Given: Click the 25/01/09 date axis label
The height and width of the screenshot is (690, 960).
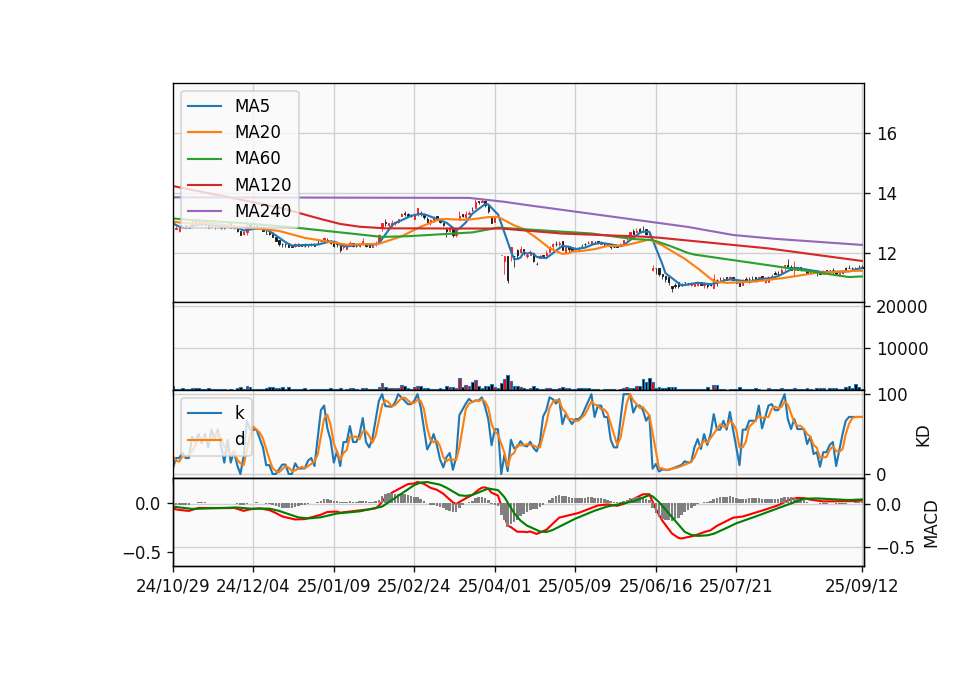Looking at the screenshot, I should tap(334, 586).
